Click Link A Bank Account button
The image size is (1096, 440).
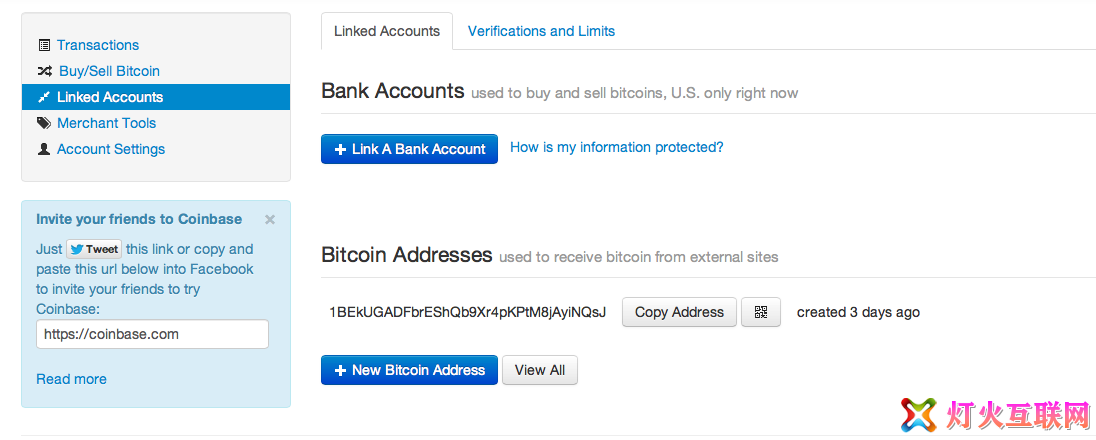click(x=410, y=149)
